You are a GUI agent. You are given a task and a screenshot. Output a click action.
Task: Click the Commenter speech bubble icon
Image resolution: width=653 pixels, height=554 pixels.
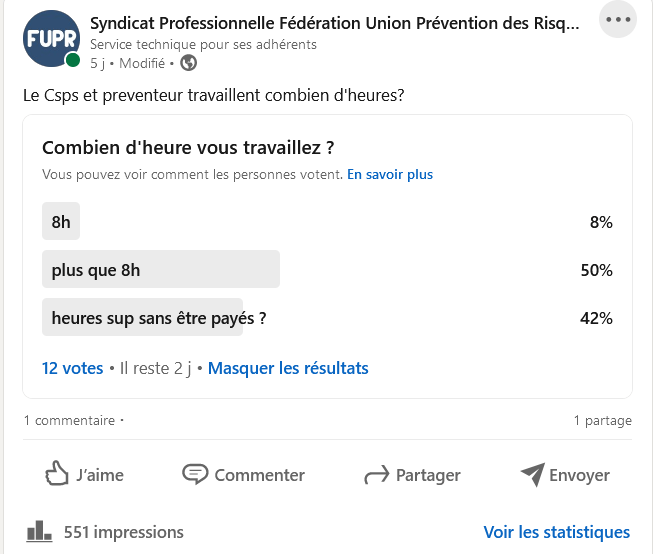click(x=194, y=475)
